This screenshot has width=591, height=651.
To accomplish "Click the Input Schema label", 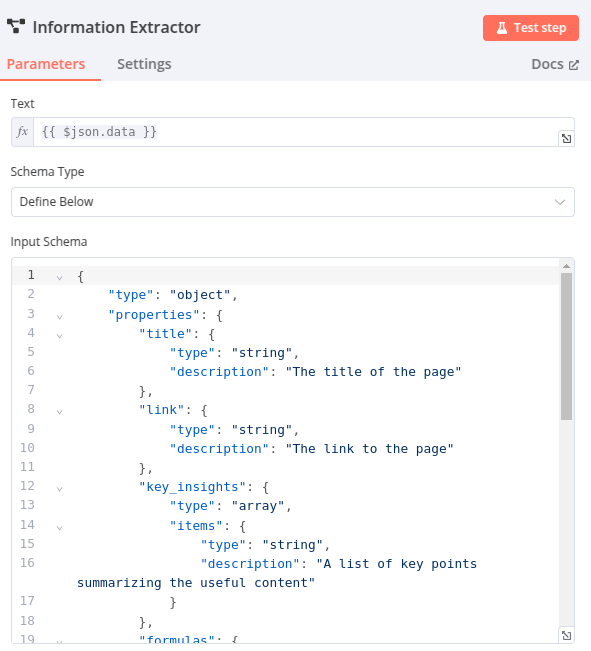I will (x=49, y=242).
